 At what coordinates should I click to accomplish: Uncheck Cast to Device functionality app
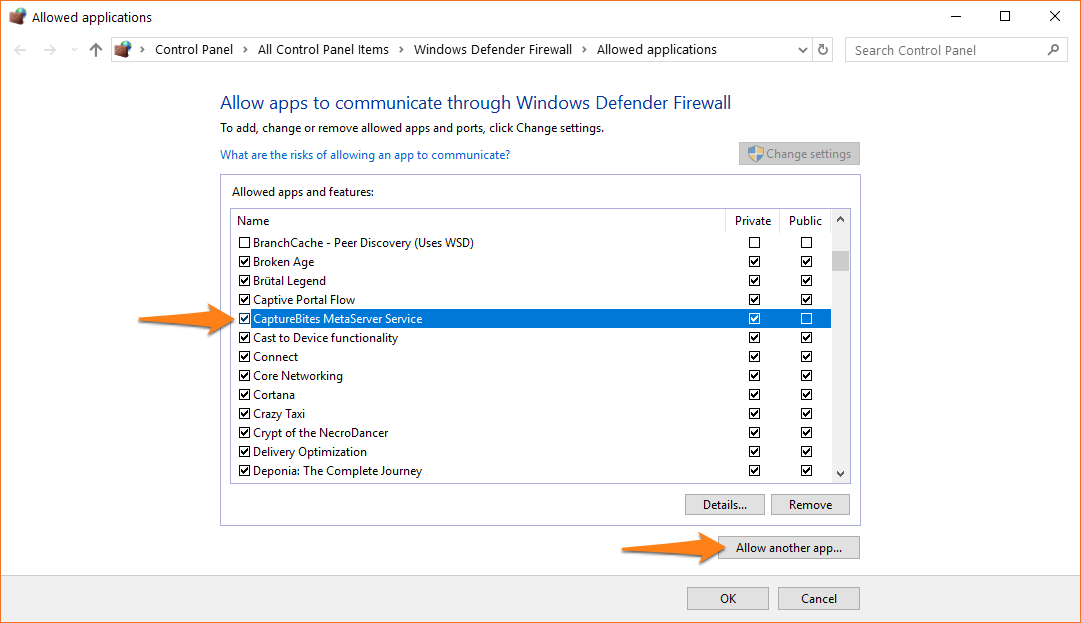(244, 338)
